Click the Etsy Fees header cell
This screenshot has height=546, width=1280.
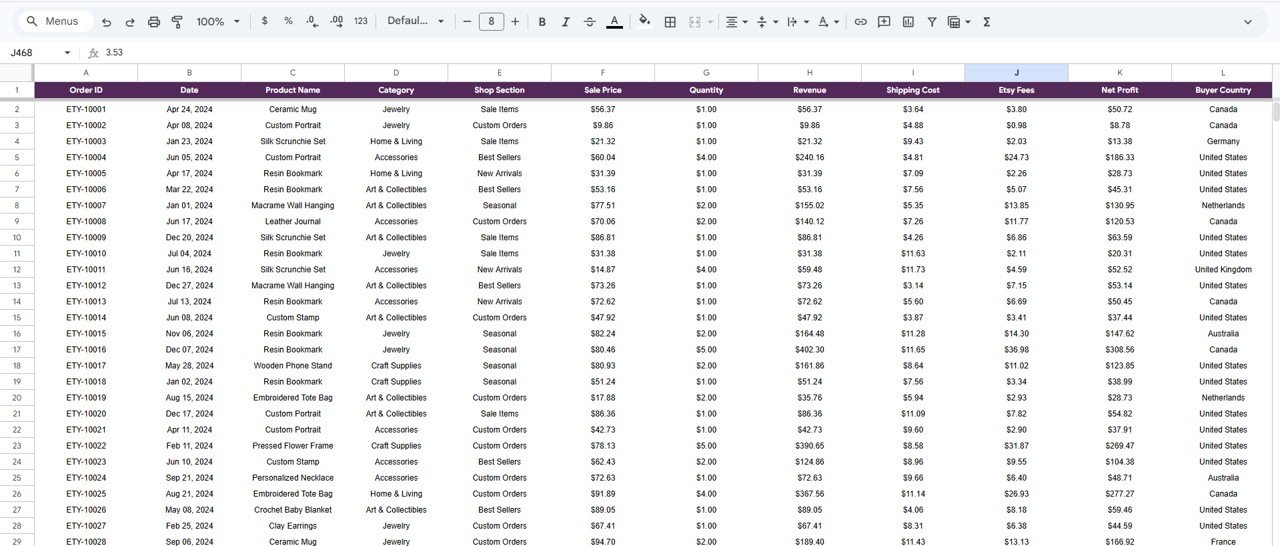pyautogui.click(x=1016, y=90)
